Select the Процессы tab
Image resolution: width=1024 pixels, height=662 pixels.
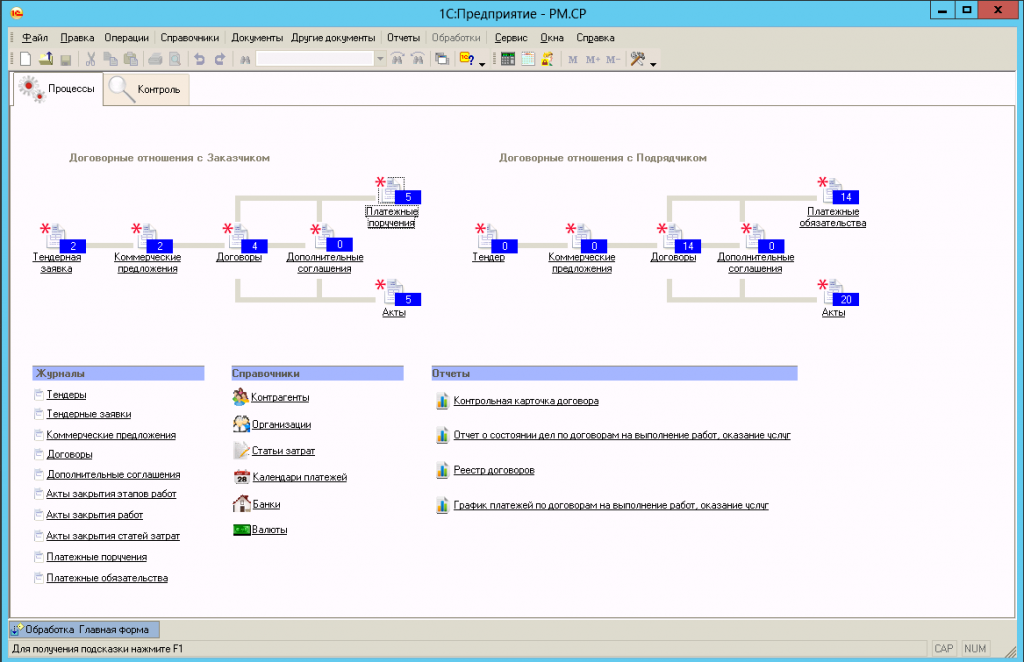[57, 89]
